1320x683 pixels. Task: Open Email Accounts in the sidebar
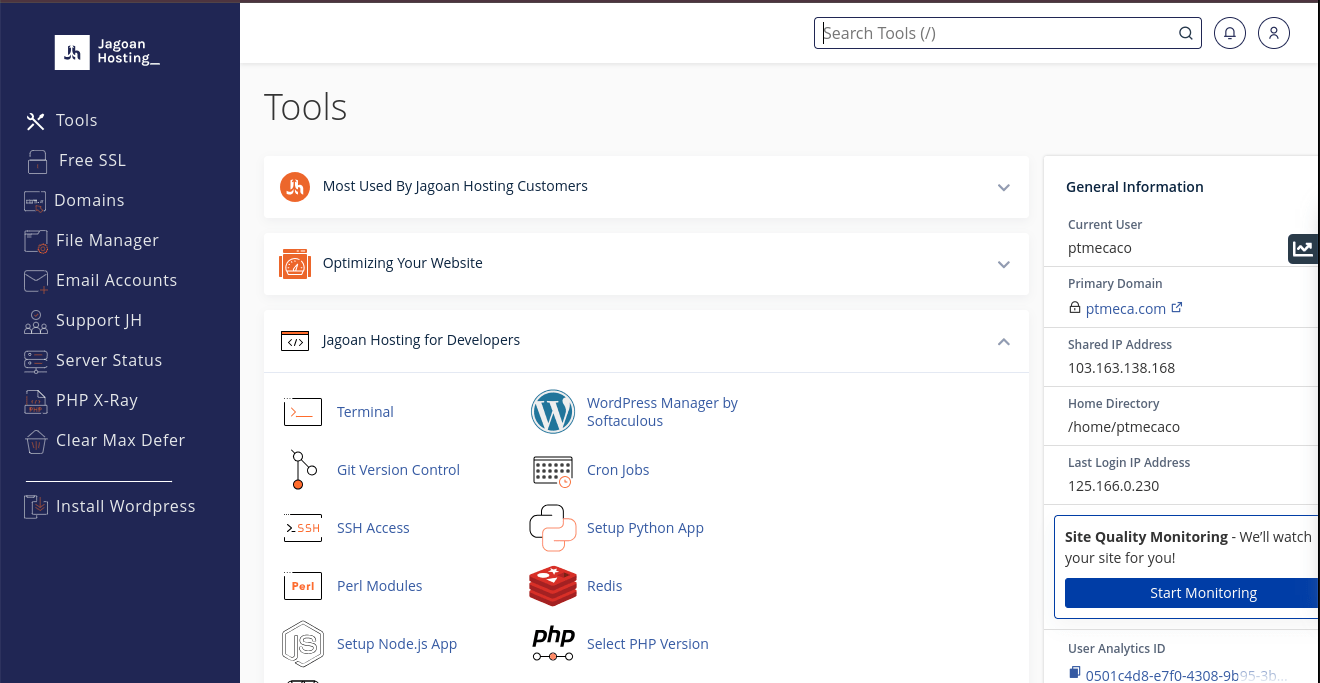coord(100,280)
